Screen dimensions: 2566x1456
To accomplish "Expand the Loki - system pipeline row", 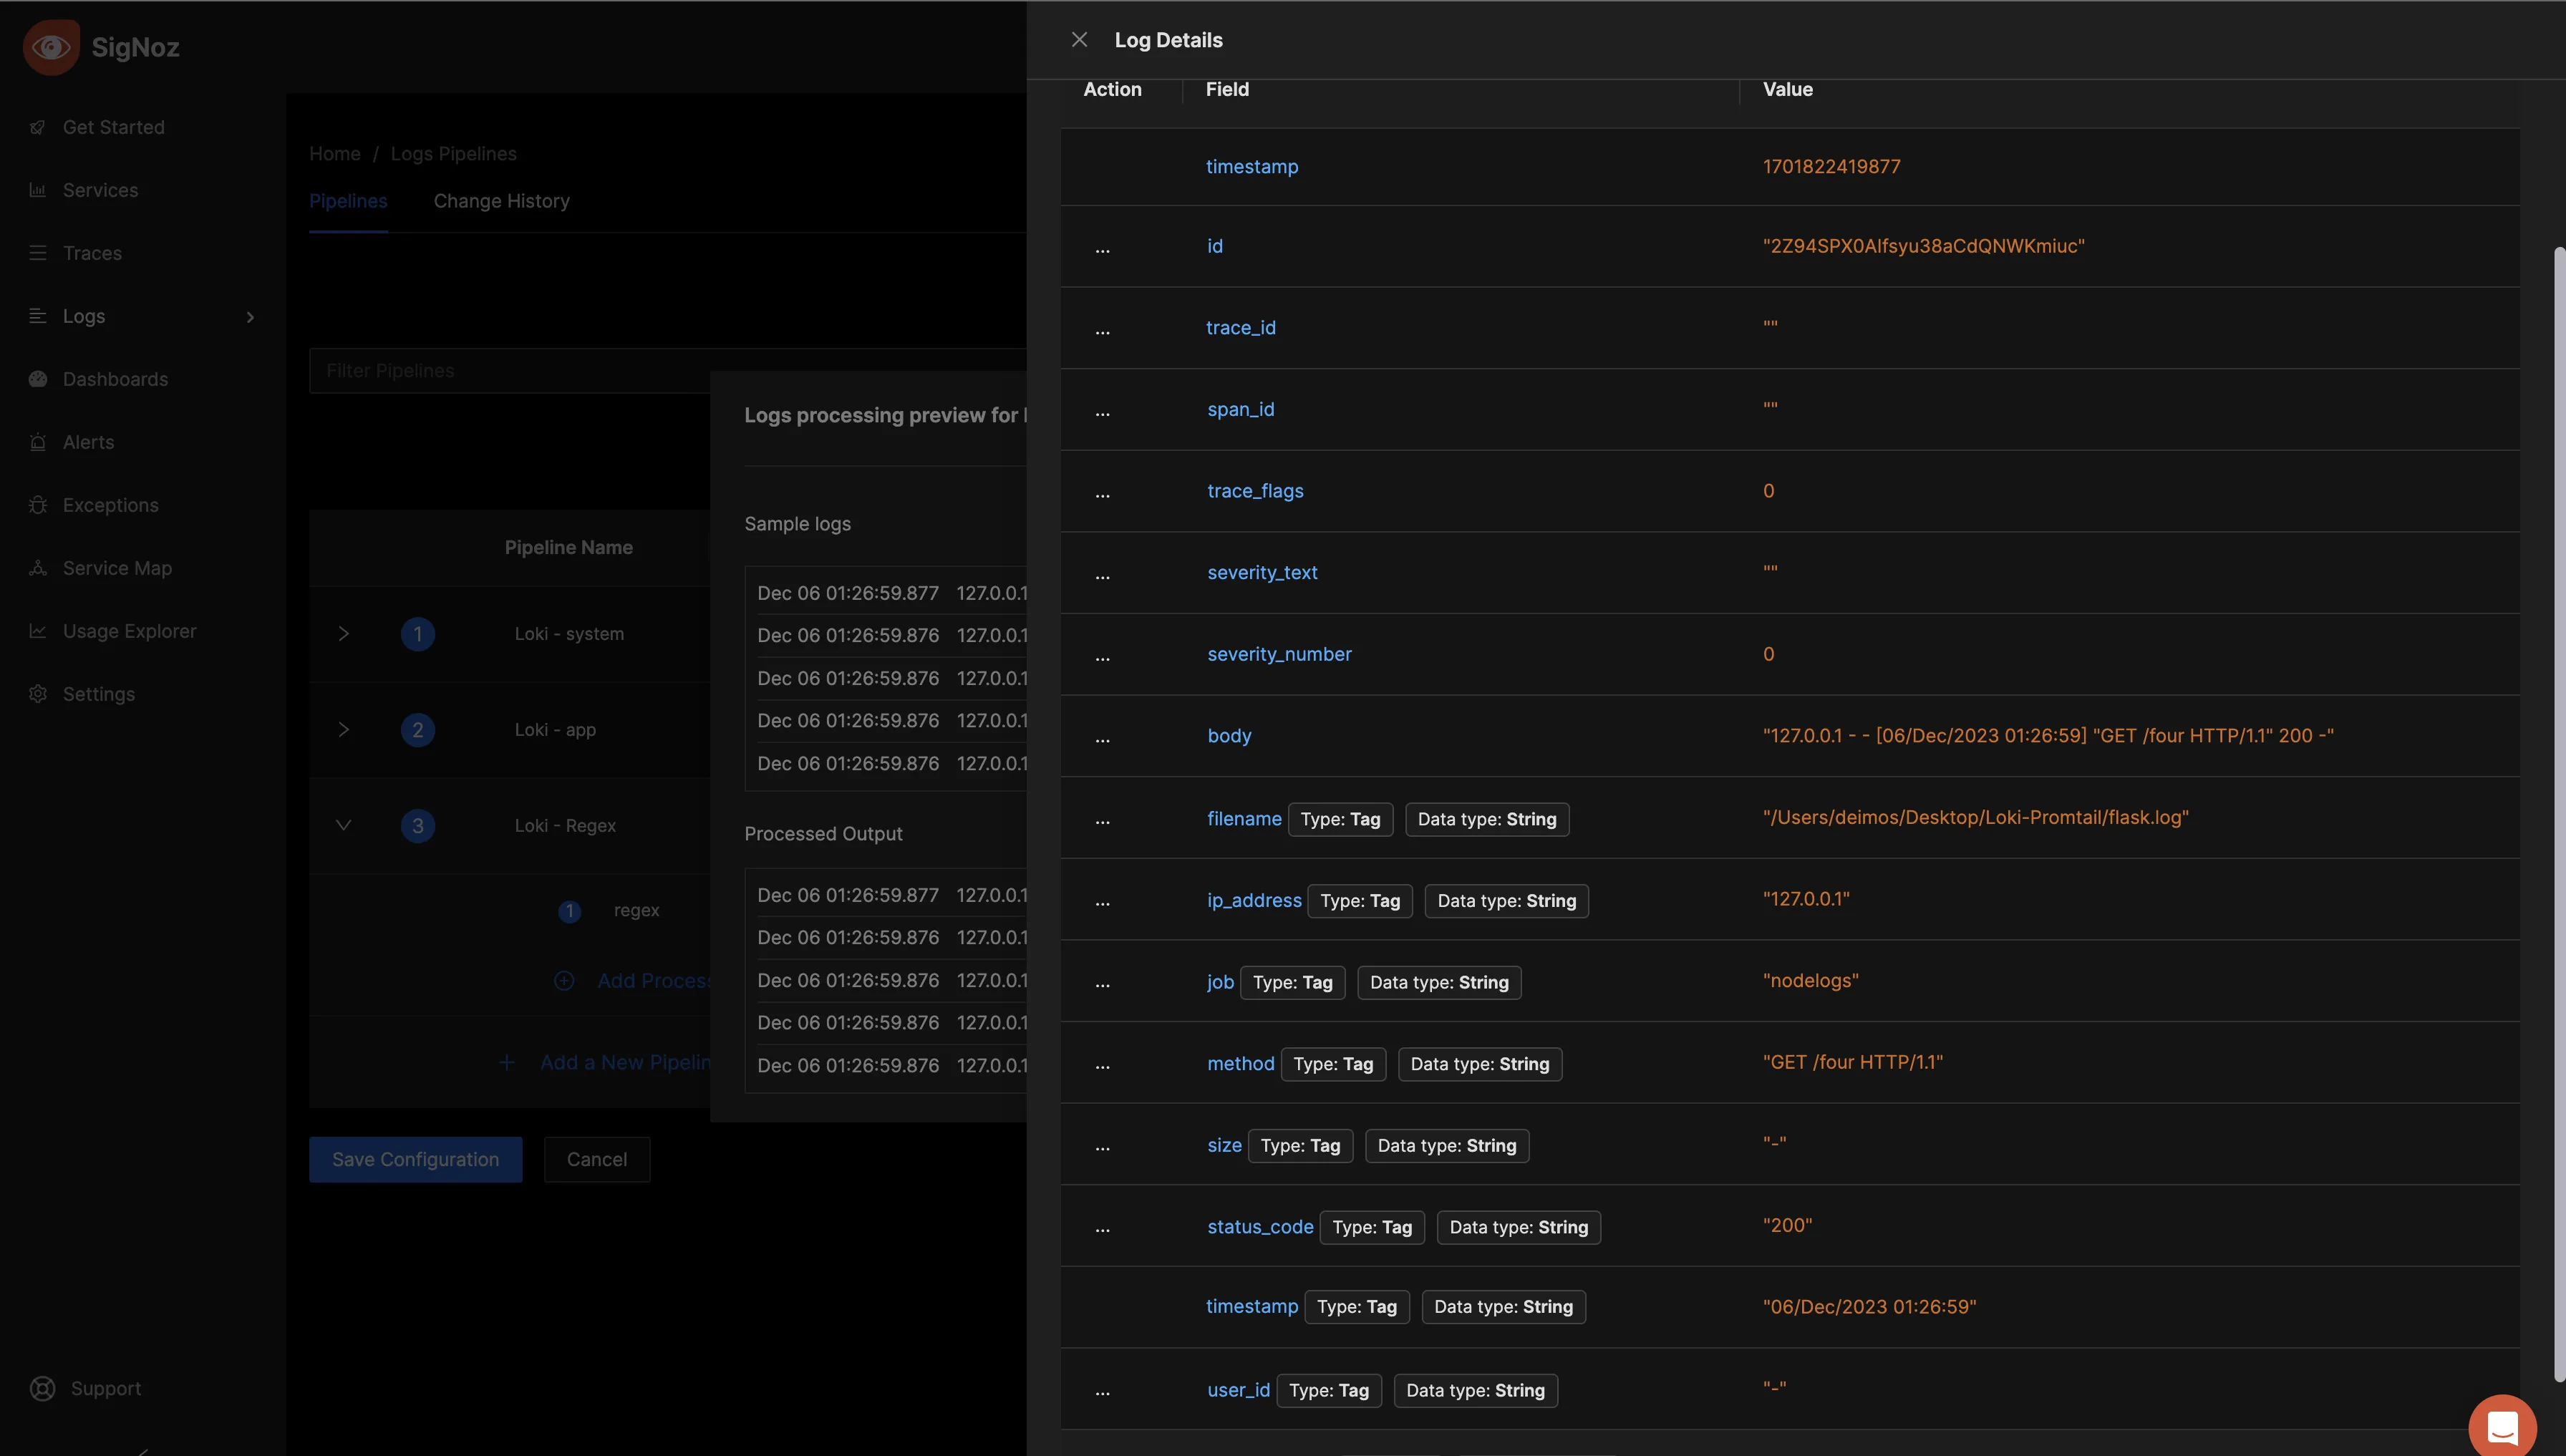I will [343, 633].
